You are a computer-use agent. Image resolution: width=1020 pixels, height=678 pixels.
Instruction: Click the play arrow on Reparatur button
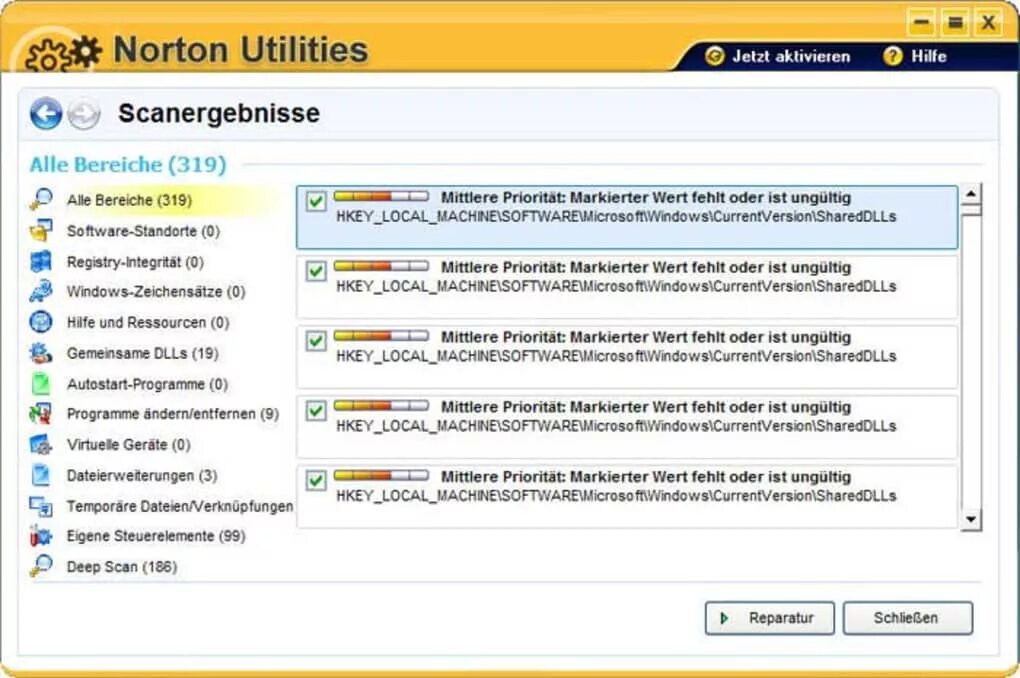[724, 618]
